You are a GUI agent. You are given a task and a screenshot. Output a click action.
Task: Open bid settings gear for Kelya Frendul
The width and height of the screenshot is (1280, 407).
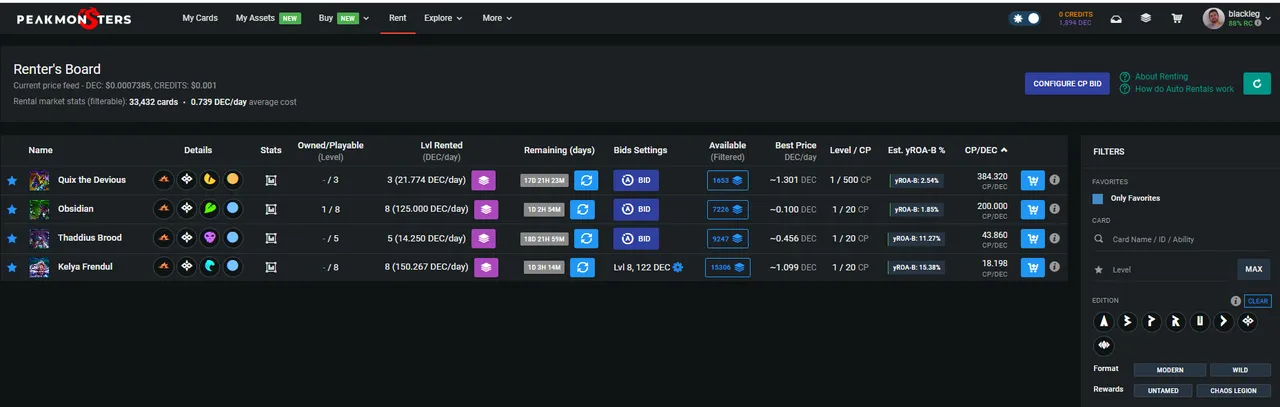click(678, 267)
